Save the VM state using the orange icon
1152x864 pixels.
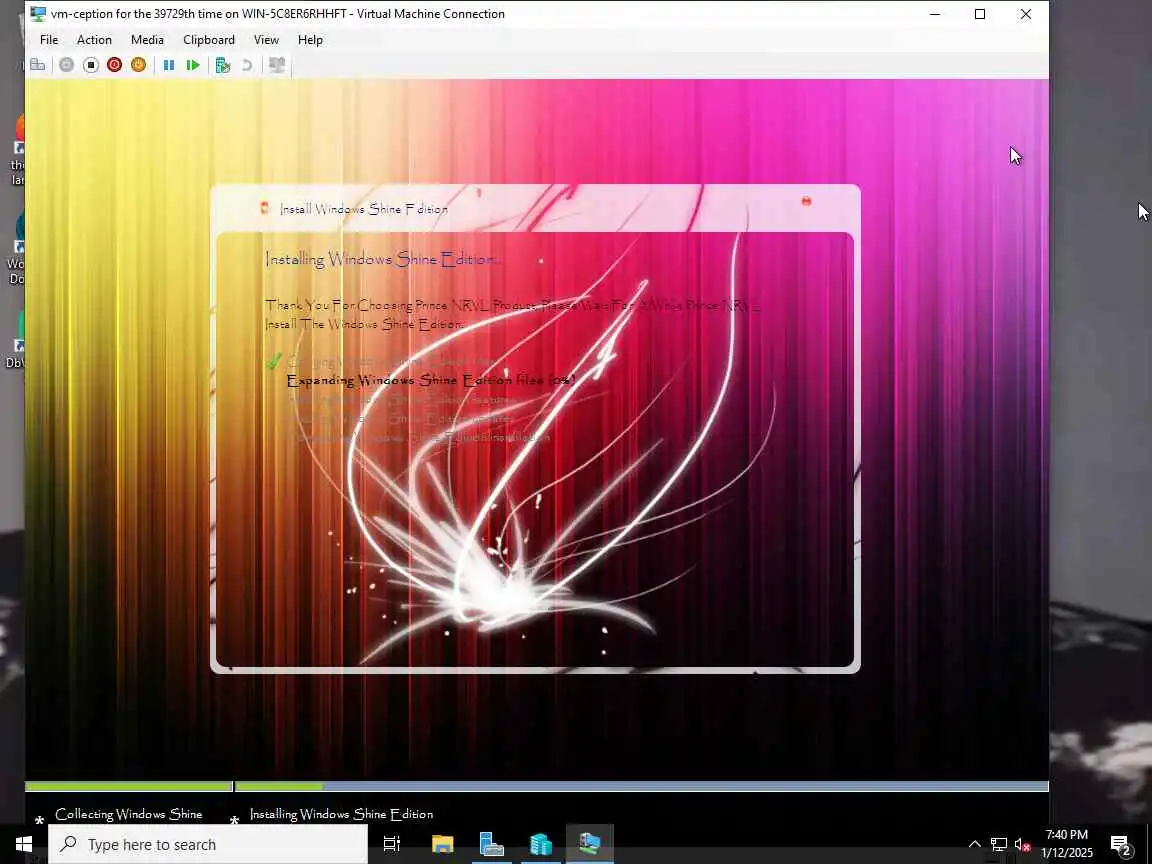[x=138, y=65]
